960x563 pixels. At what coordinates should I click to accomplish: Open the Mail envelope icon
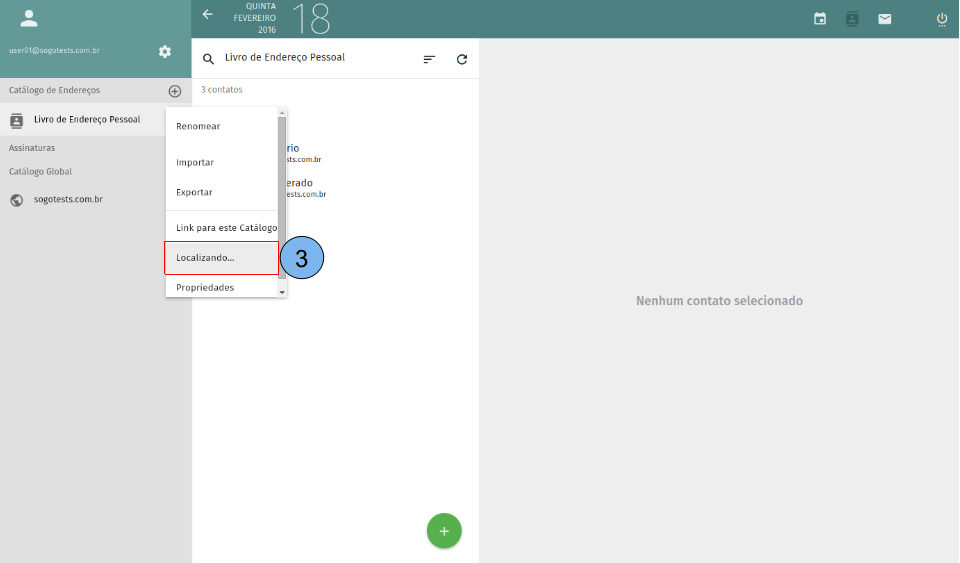pyautogui.click(x=885, y=19)
